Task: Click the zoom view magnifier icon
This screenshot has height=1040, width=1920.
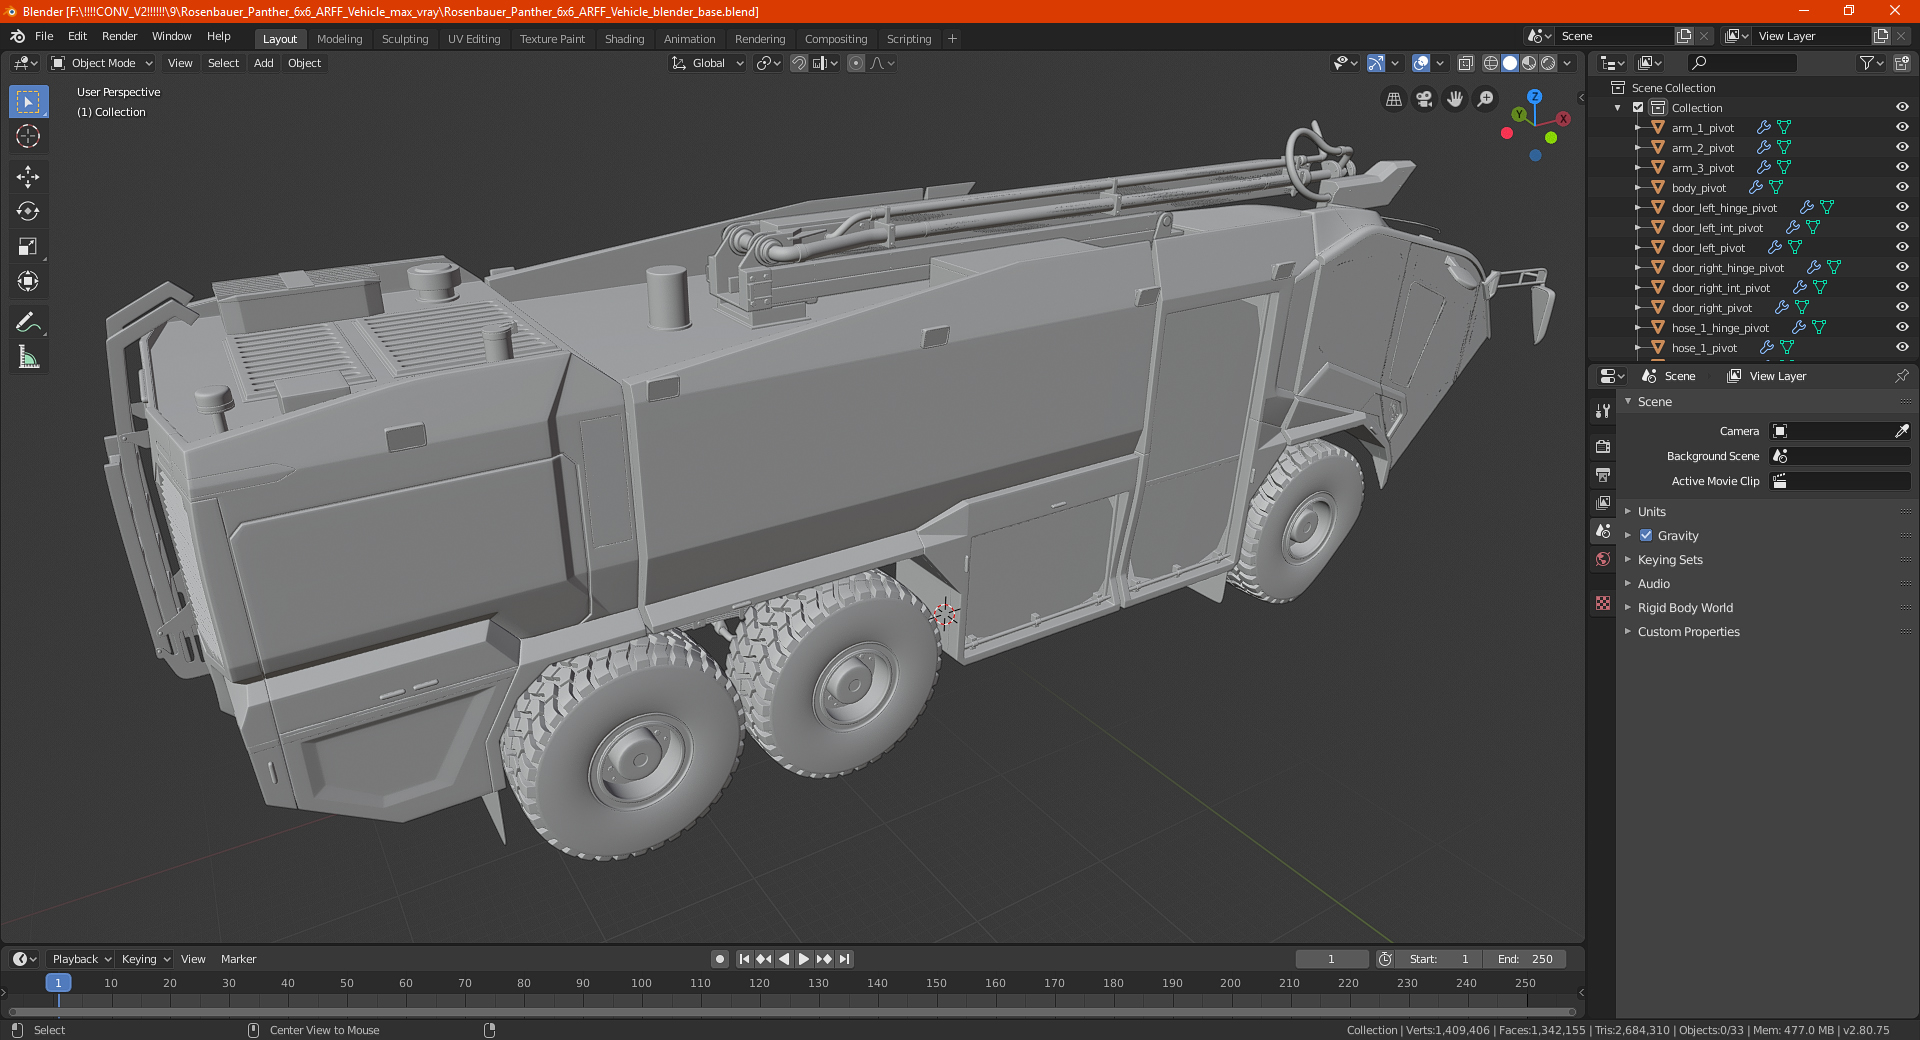Action: point(1486,99)
